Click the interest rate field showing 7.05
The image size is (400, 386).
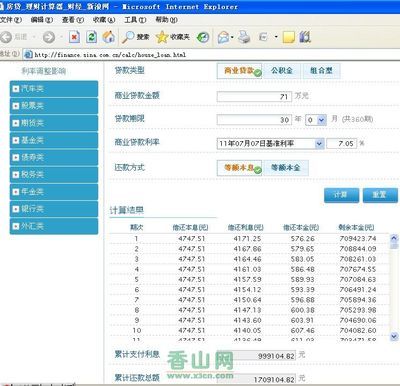tap(342, 144)
